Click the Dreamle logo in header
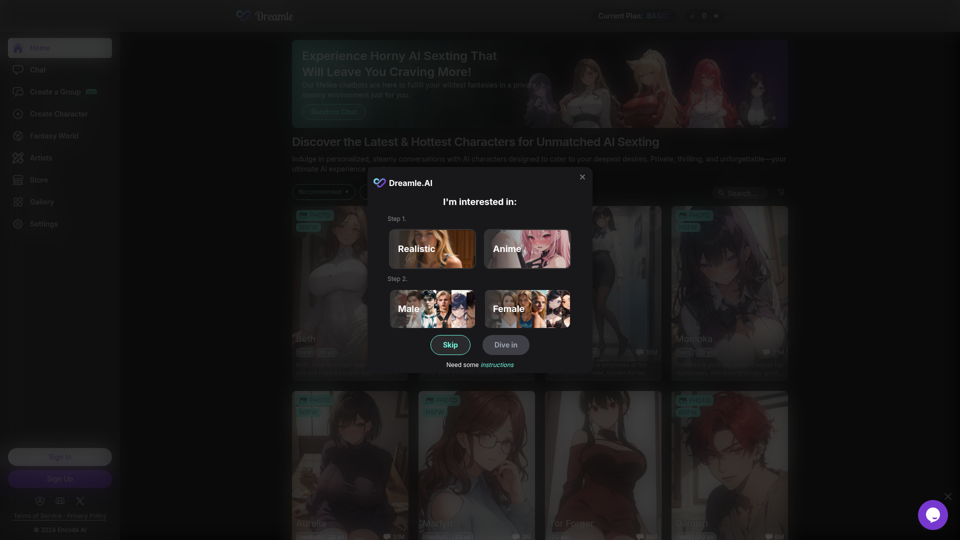This screenshot has height=540, width=960. 264,16
